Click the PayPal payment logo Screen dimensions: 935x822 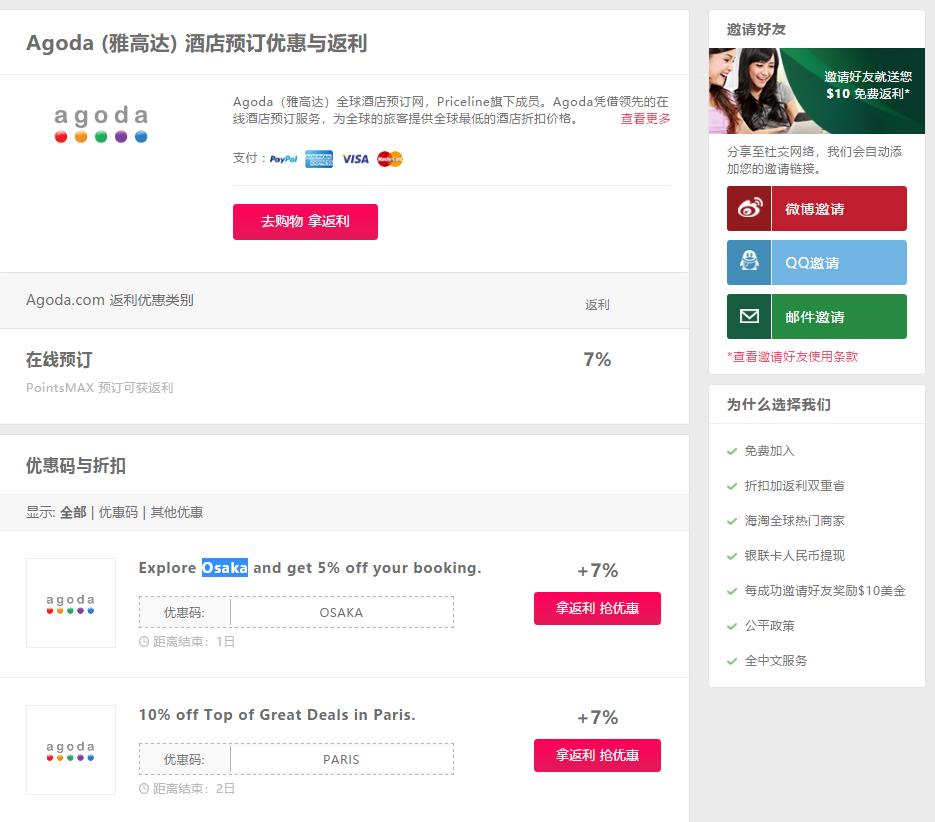click(x=284, y=159)
